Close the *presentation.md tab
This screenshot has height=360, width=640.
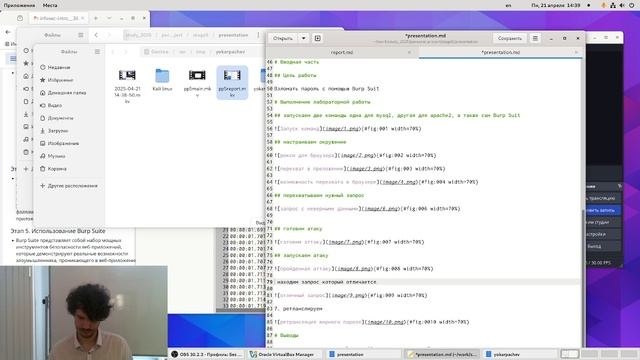576,52
